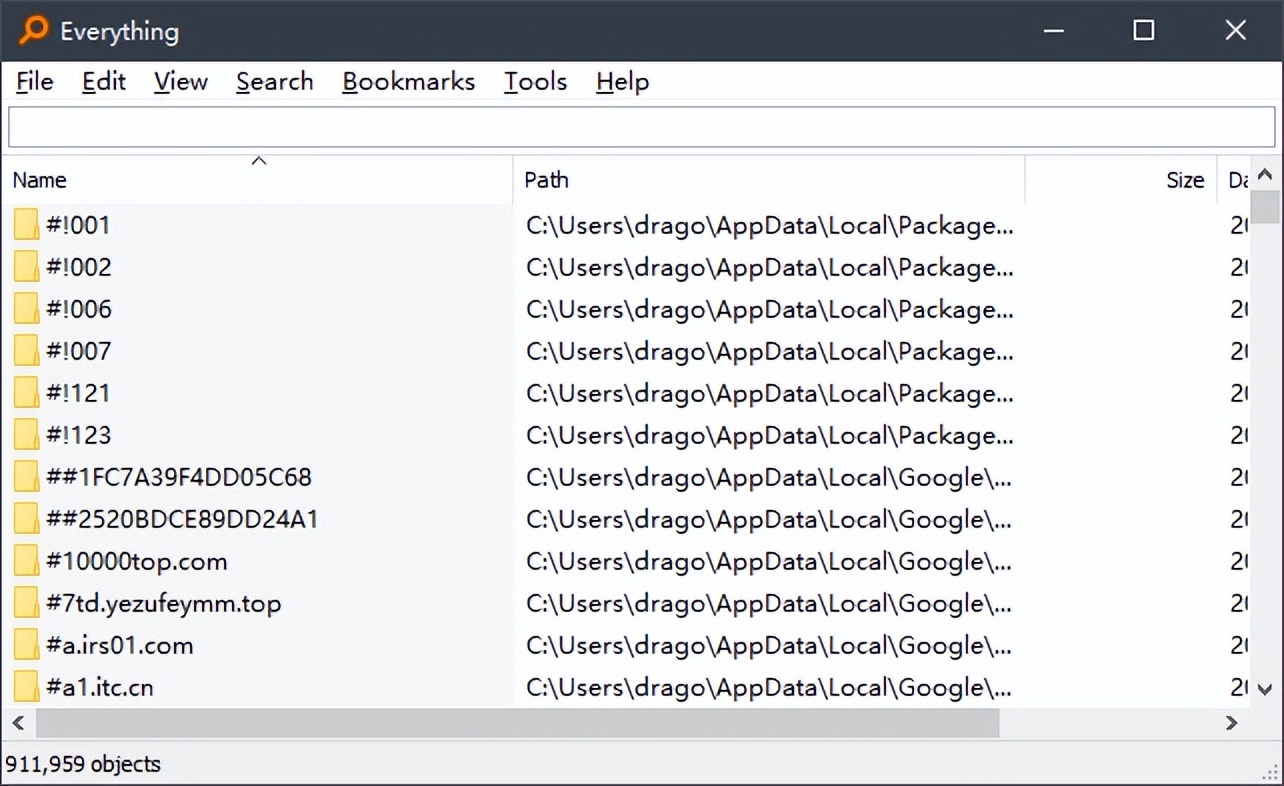The image size is (1284, 786).
Task: Sort results by the Path column header
Action: tap(768, 180)
